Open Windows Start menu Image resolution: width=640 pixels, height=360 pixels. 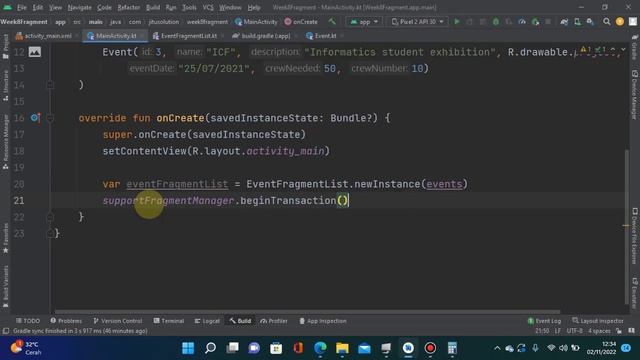click(x=188, y=348)
